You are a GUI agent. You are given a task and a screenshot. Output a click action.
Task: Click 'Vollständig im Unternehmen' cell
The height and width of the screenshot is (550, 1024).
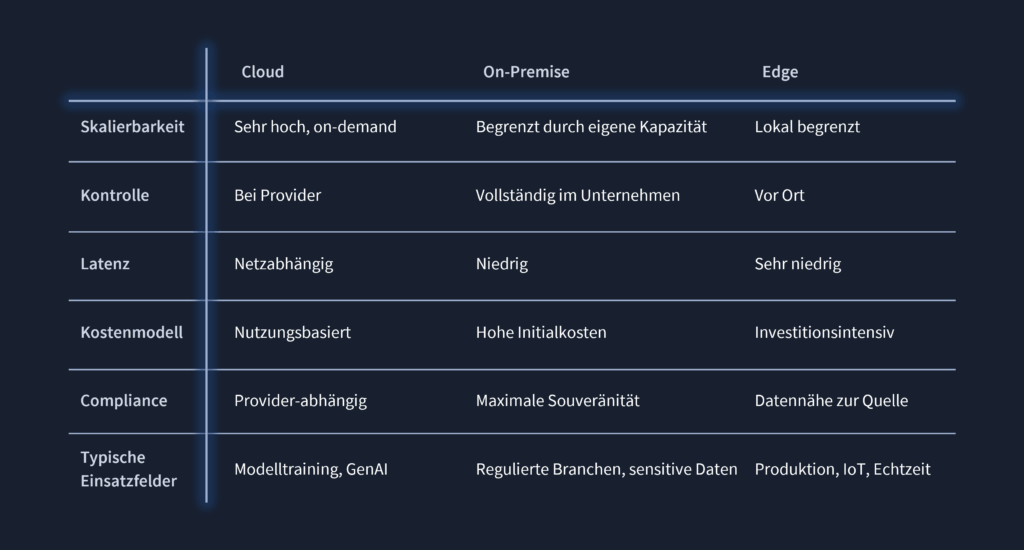577,195
